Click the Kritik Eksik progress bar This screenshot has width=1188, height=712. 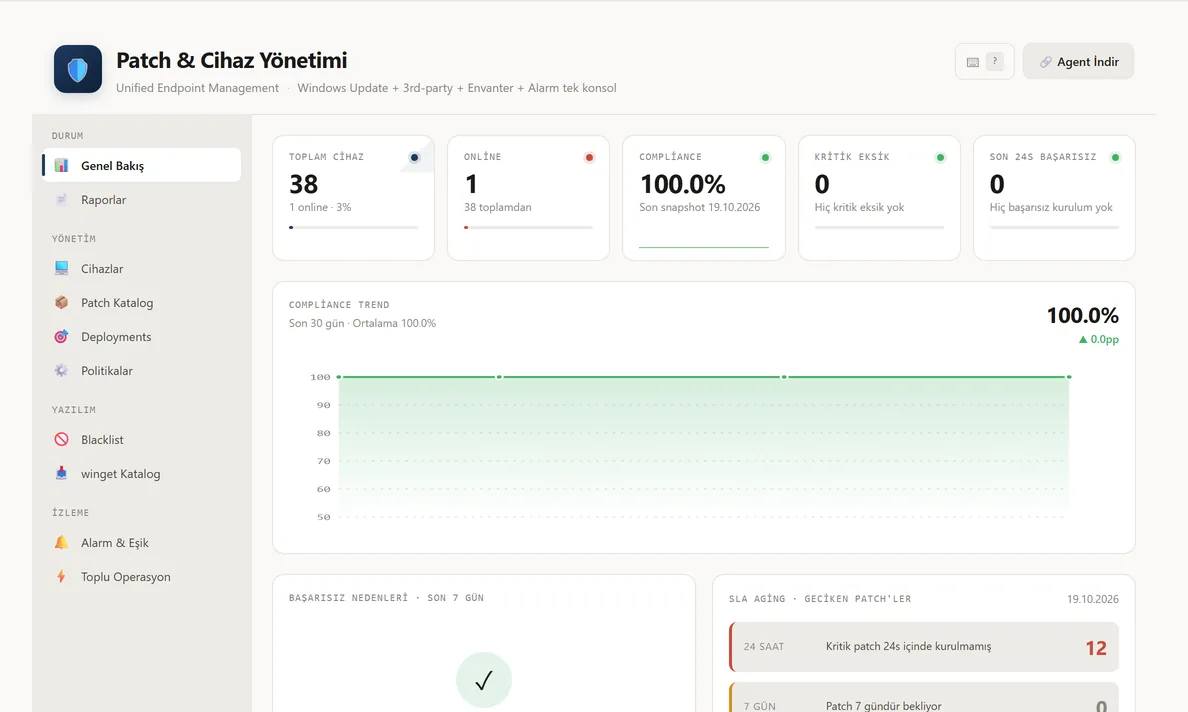[879, 227]
